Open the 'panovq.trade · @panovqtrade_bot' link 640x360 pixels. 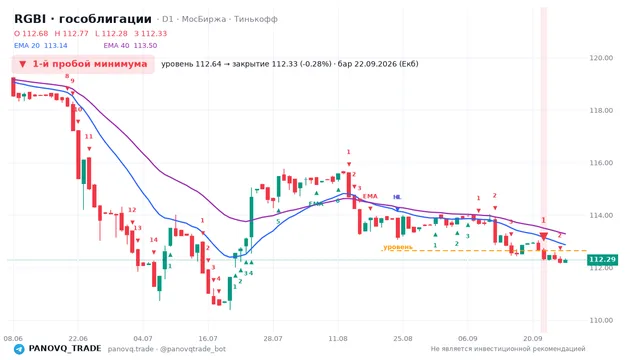(167, 349)
